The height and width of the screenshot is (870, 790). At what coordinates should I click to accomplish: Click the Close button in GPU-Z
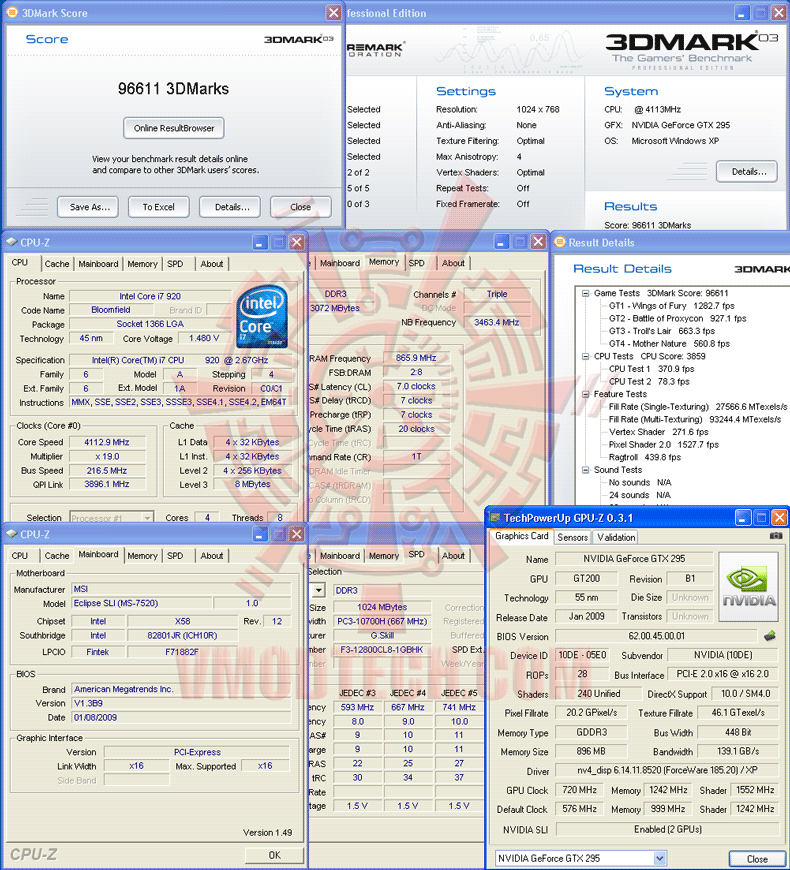[757, 859]
